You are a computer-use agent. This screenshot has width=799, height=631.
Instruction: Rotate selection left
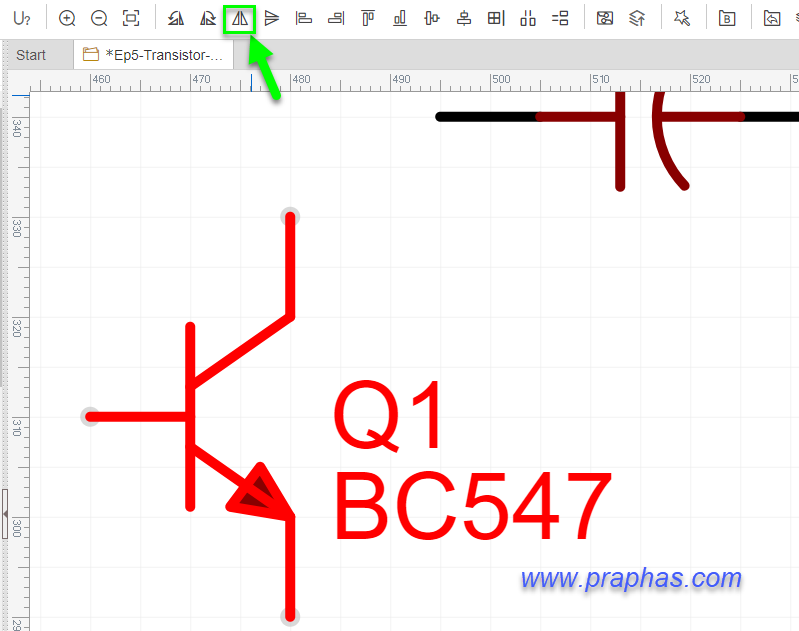pos(176,19)
